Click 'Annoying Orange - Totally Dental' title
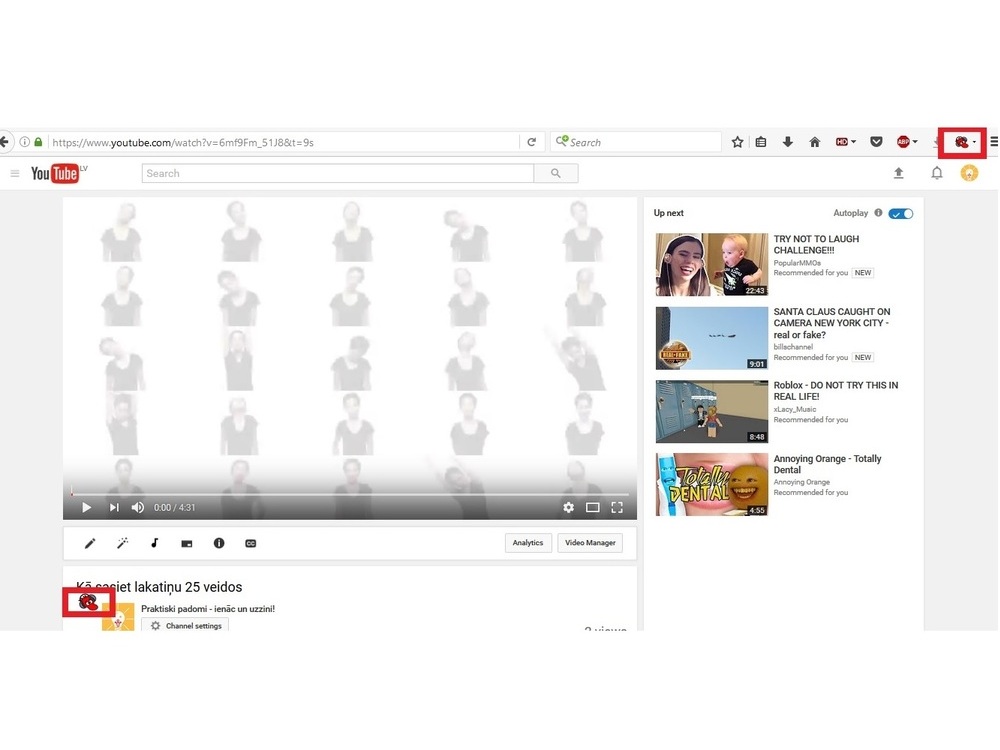 (x=828, y=464)
